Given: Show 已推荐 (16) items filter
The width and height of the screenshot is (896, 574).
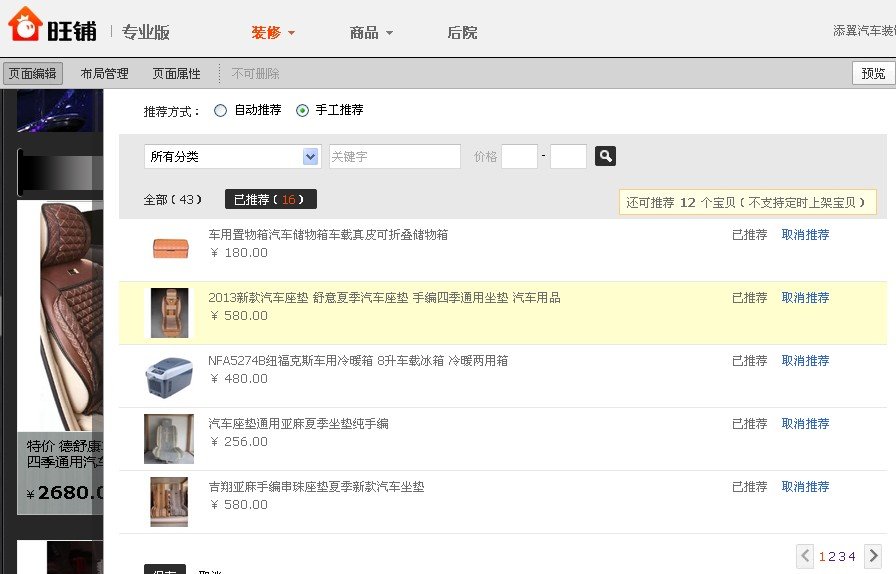Looking at the screenshot, I should 270,200.
